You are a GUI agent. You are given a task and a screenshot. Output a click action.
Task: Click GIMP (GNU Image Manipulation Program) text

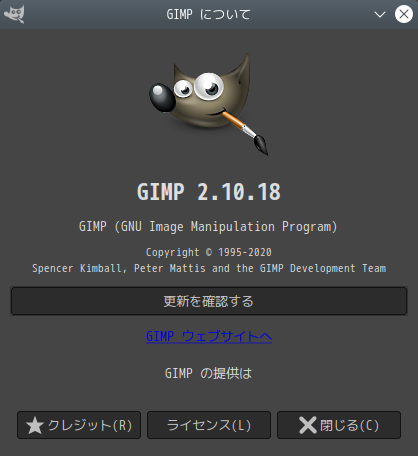coord(209,227)
